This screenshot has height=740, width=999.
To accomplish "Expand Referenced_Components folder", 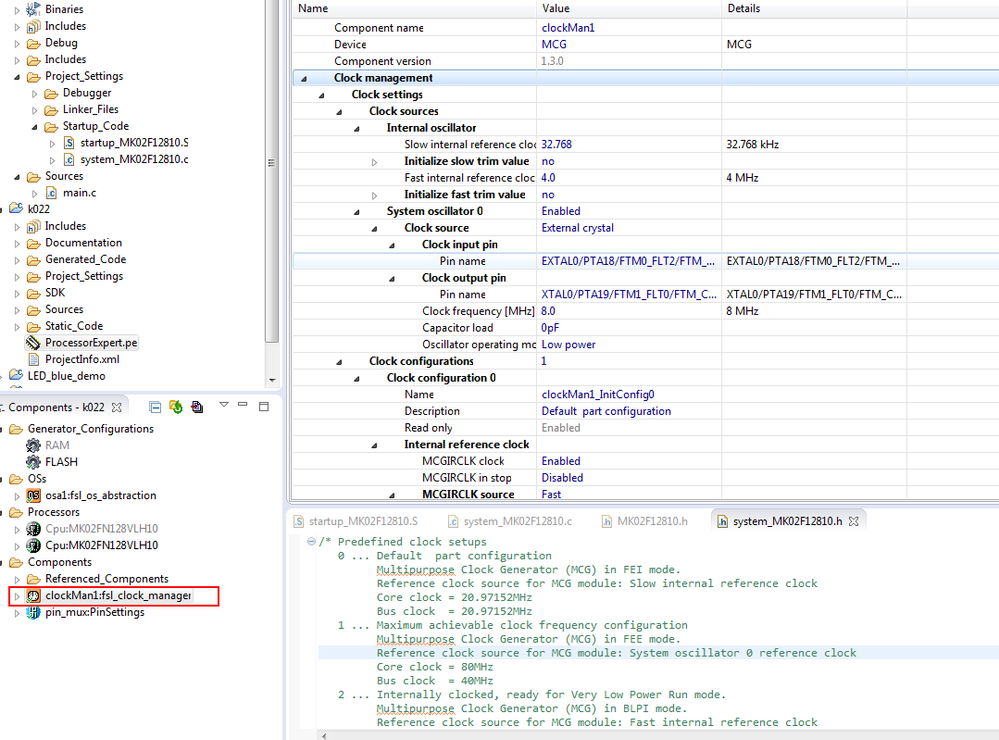I will [17, 579].
